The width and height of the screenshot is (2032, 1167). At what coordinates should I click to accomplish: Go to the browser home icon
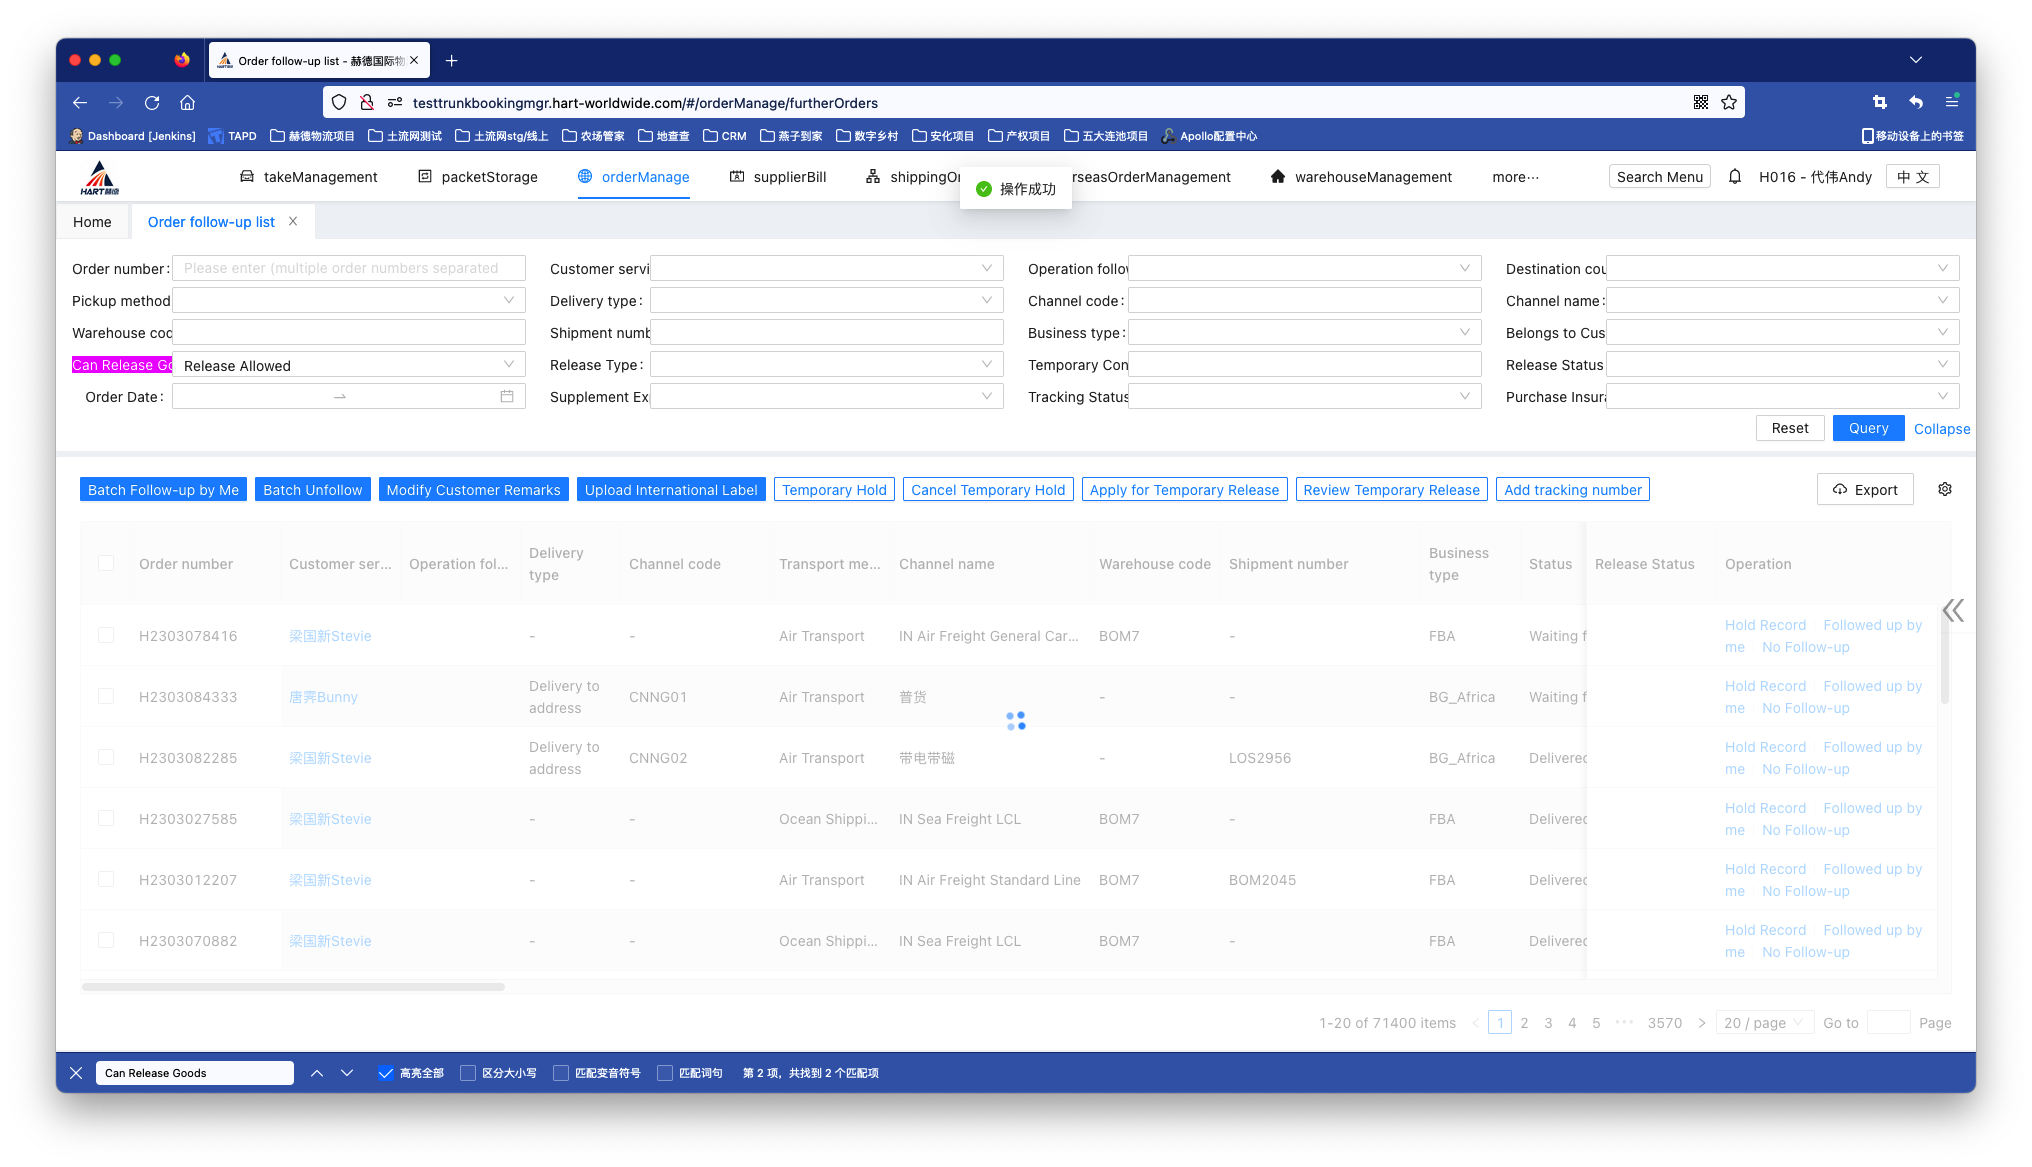point(187,102)
